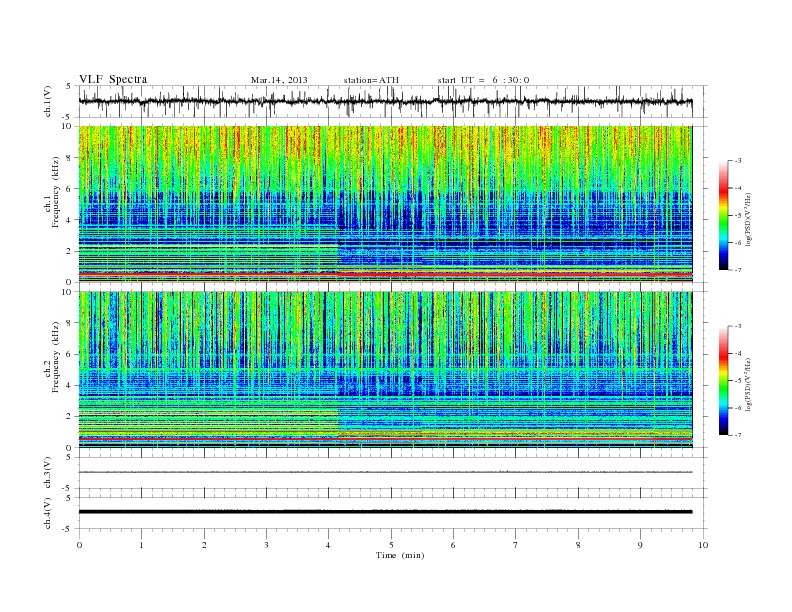Image resolution: width=792 pixels, height=612 pixels.
Task: Click time-axis tick label "1"
Action: tap(141, 545)
